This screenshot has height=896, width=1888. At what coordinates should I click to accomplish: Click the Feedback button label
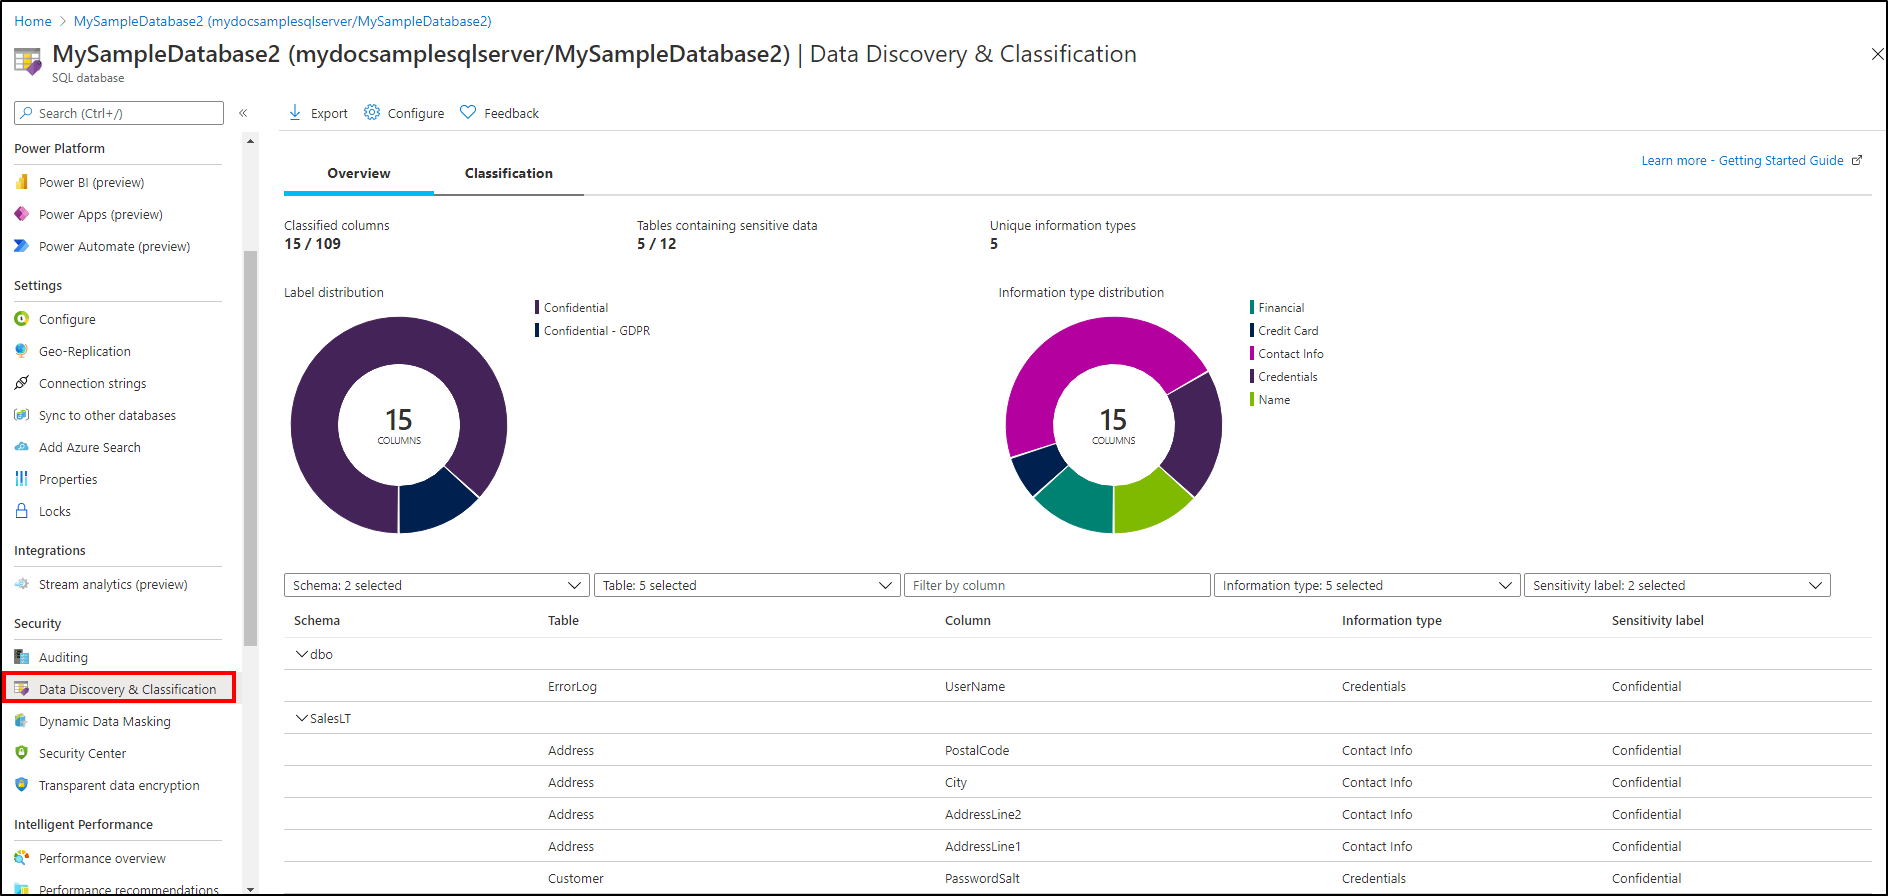point(512,113)
